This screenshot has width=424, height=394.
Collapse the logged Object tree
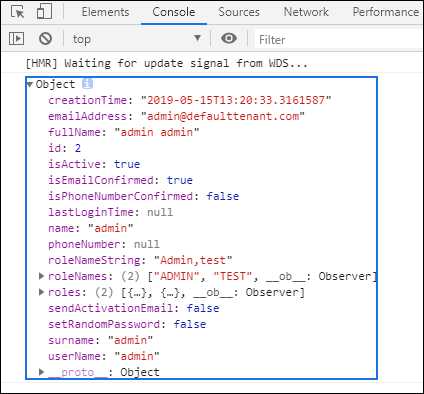(x=30, y=84)
